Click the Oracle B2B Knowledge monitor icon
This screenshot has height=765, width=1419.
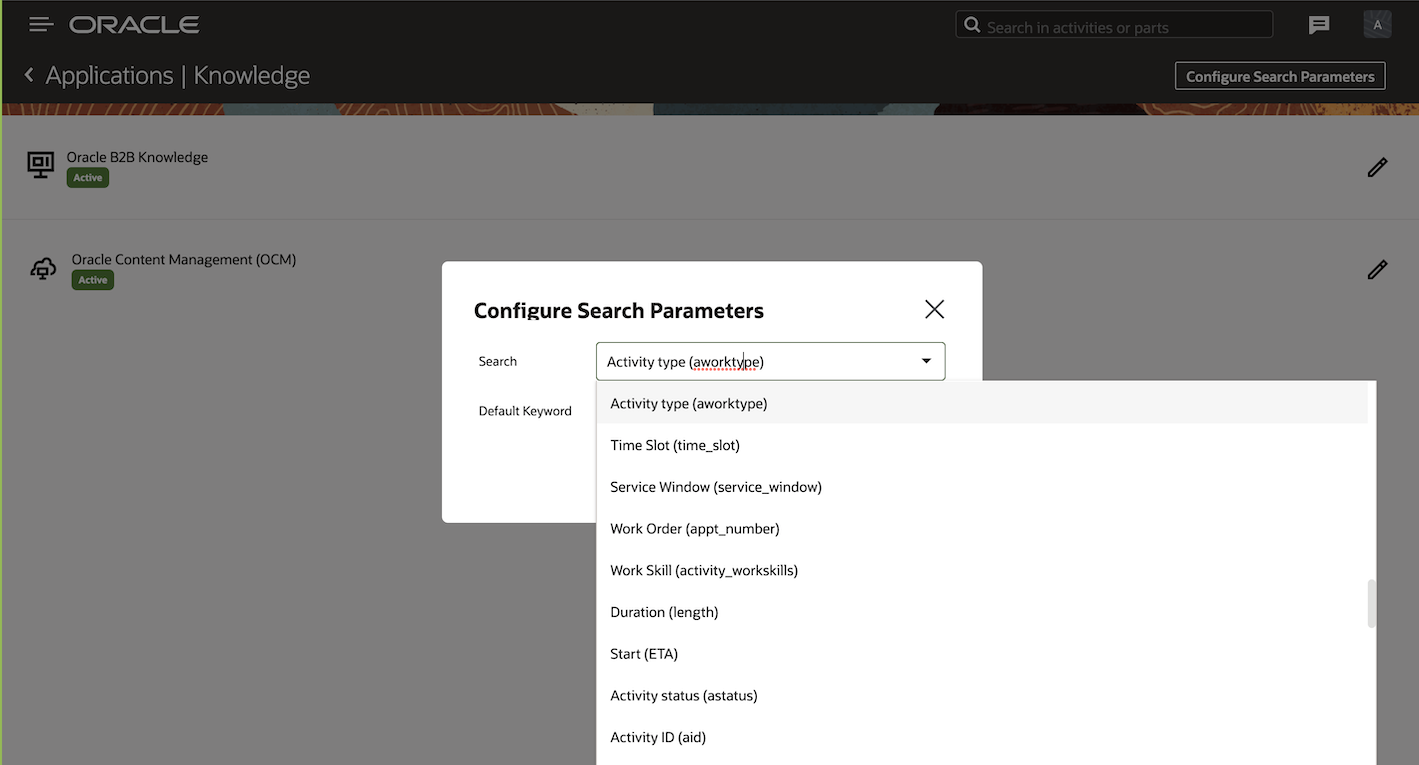click(x=40, y=166)
